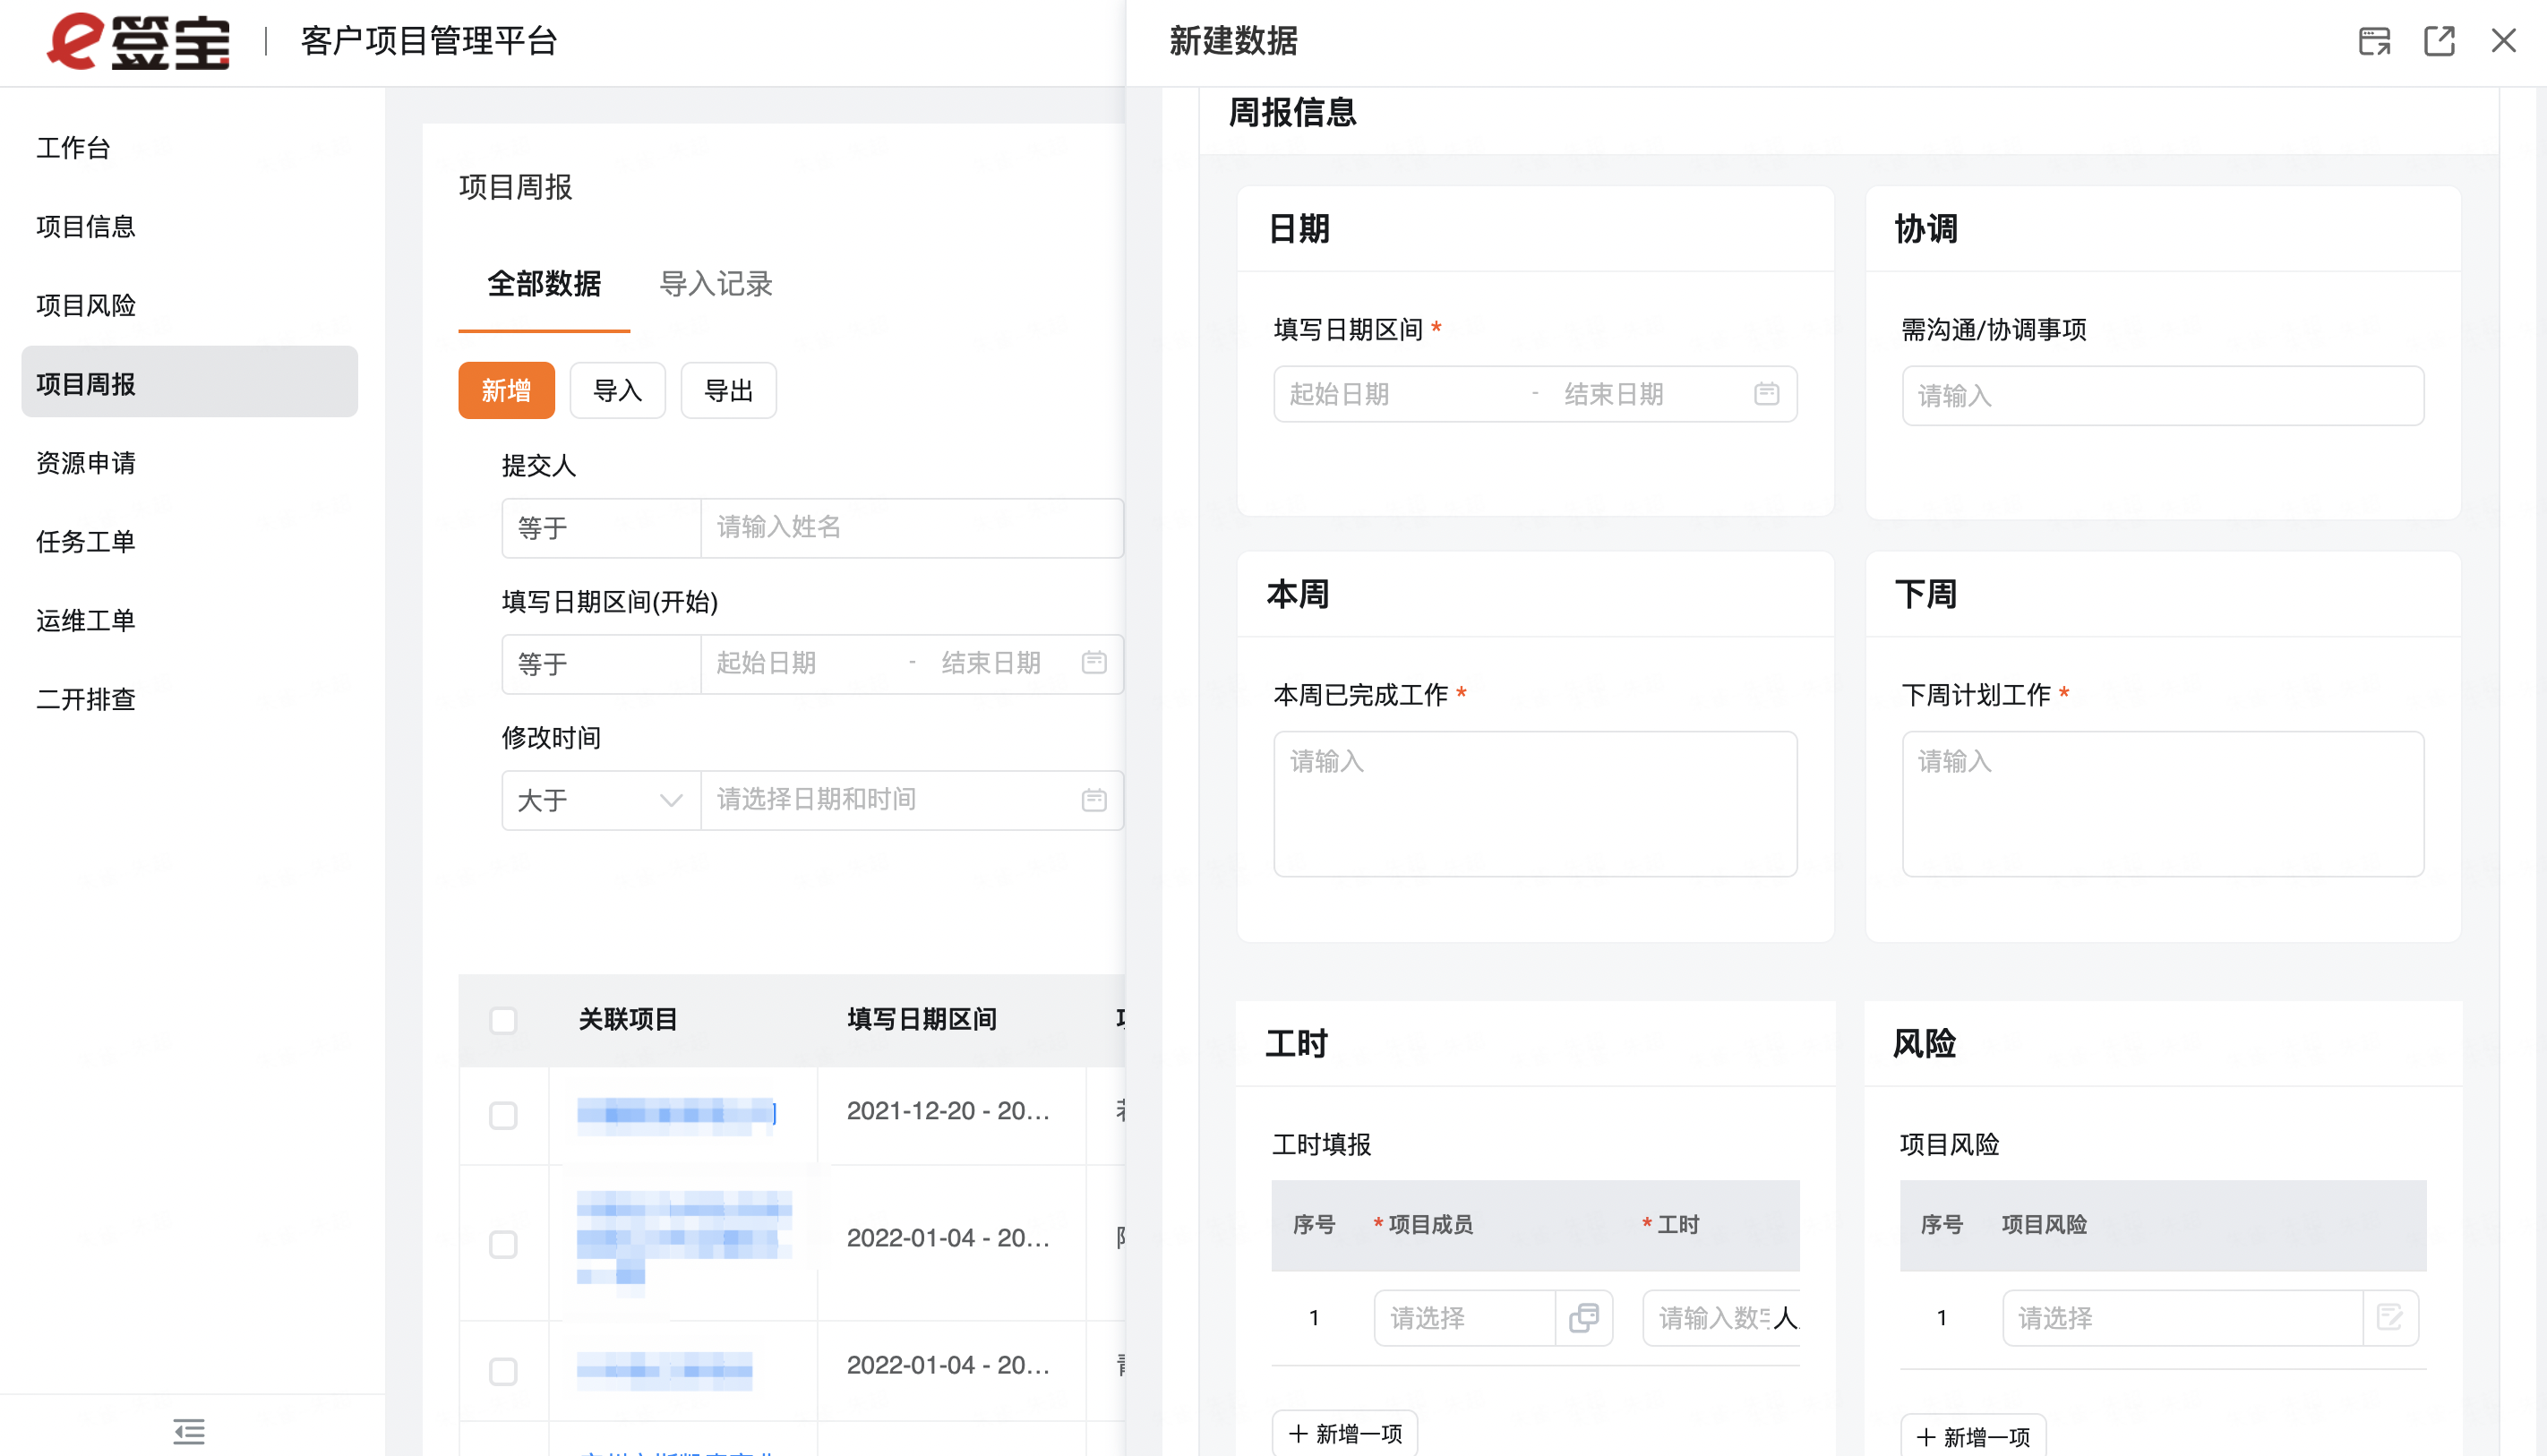Open calendar in the modified-time filter

click(1094, 799)
